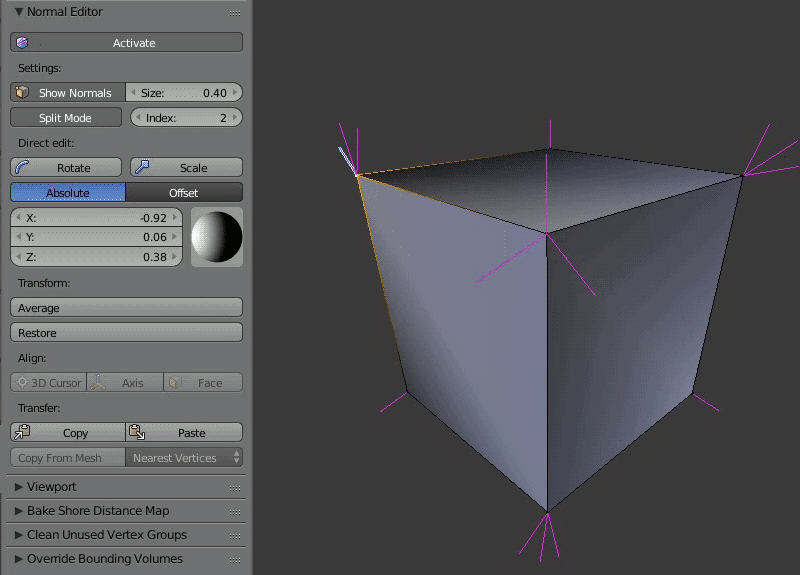Image resolution: width=800 pixels, height=575 pixels.
Task: Click the Clean Unused Vertex Groups grip
Action: coord(235,536)
